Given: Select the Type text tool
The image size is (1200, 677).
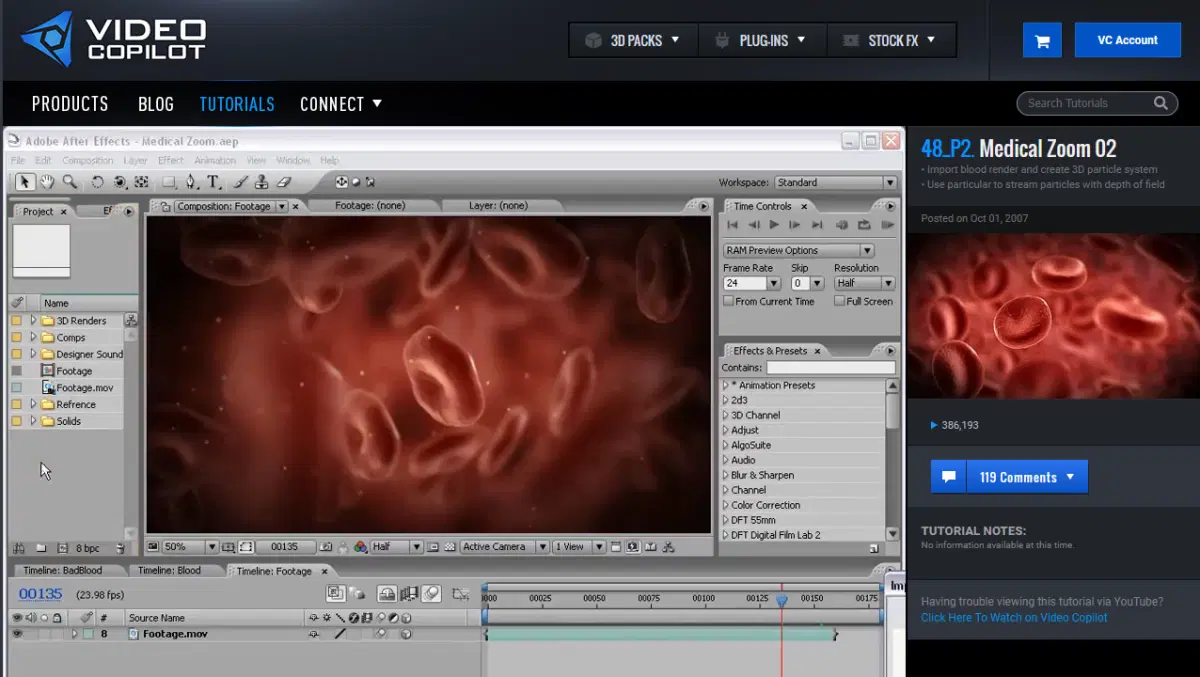Looking at the screenshot, I should [214, 182].
